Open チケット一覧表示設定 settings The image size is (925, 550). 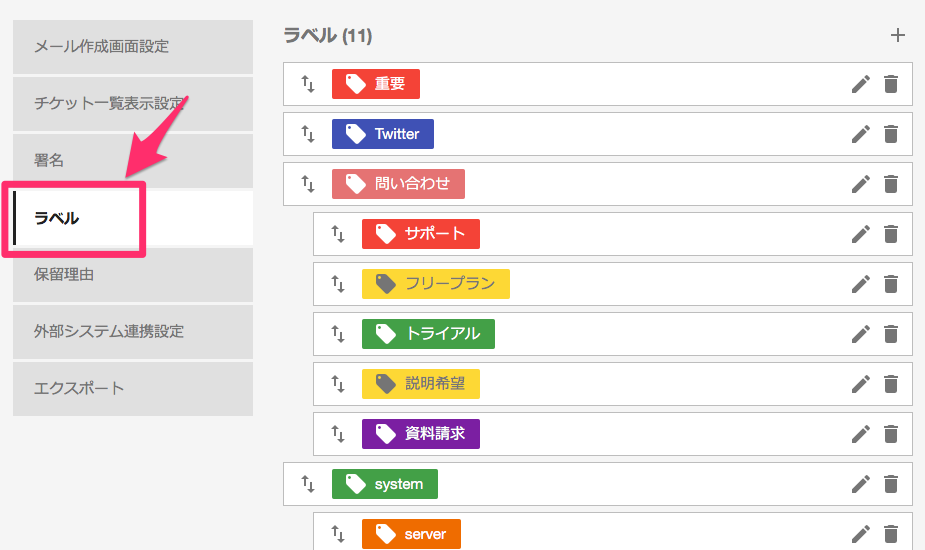click(x=133, y=104)
